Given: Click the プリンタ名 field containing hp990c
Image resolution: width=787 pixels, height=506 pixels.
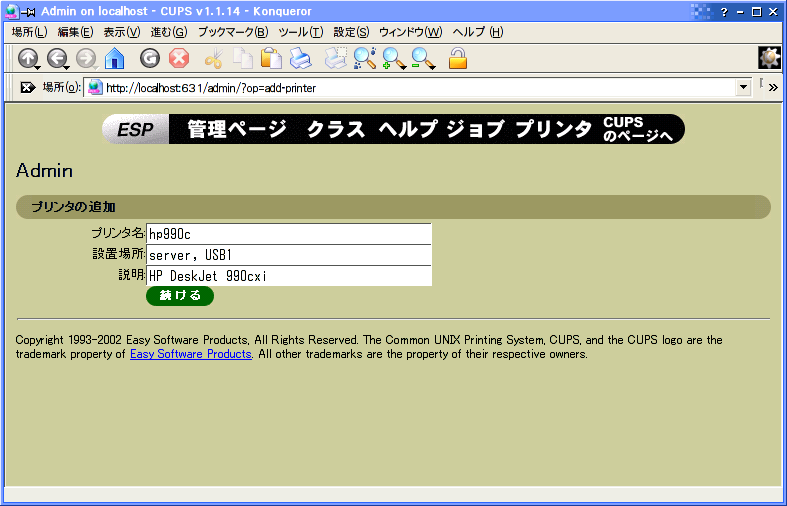Looking at the screenshot, I should coord(288,234).
